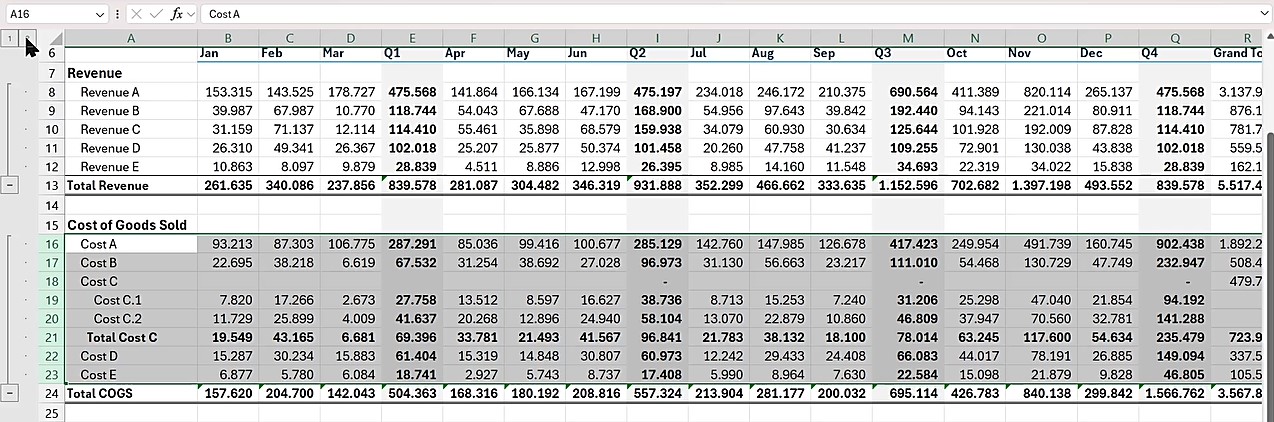The width and height of the screenshot is (1274, 422).
Task: Expand the formula bar function dropdown chevron
Action: click(190, 14)
